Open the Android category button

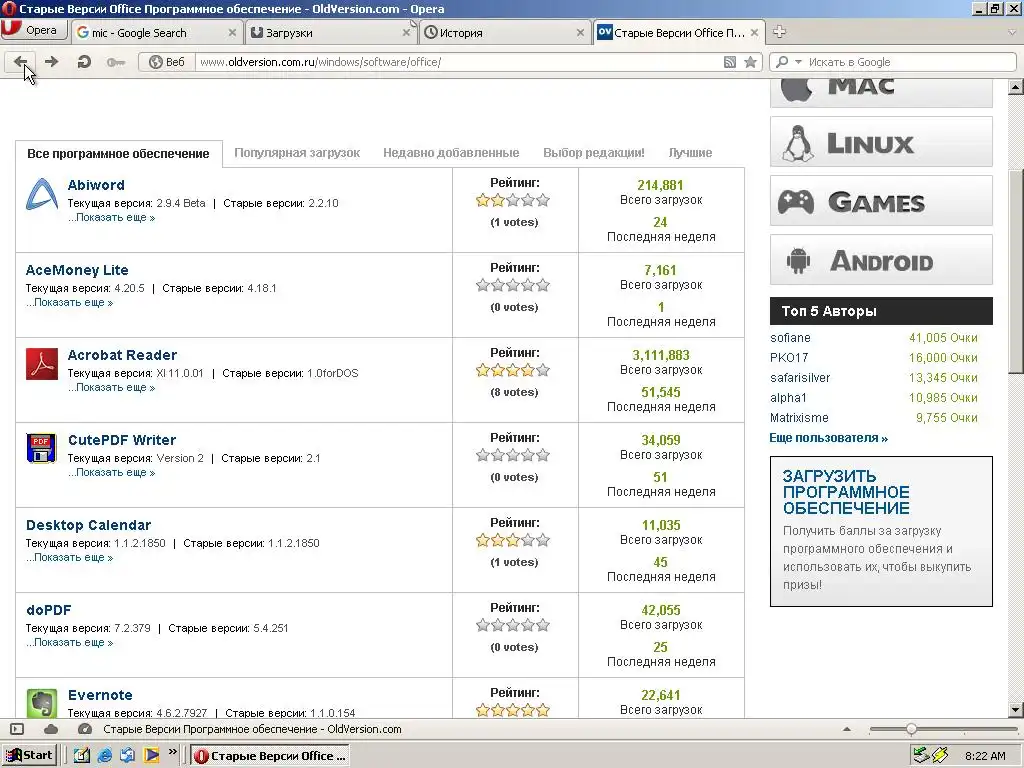click(881, 260)
